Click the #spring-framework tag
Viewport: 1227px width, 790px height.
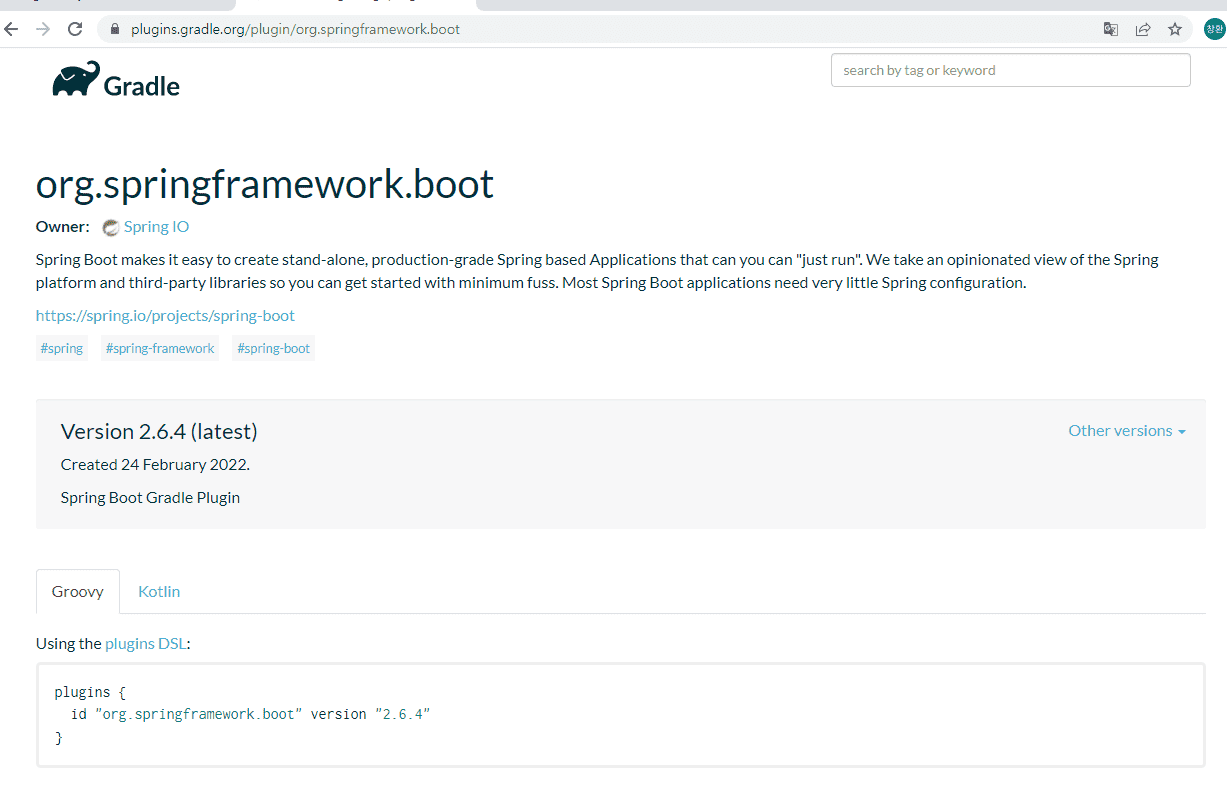coord(160,348)
